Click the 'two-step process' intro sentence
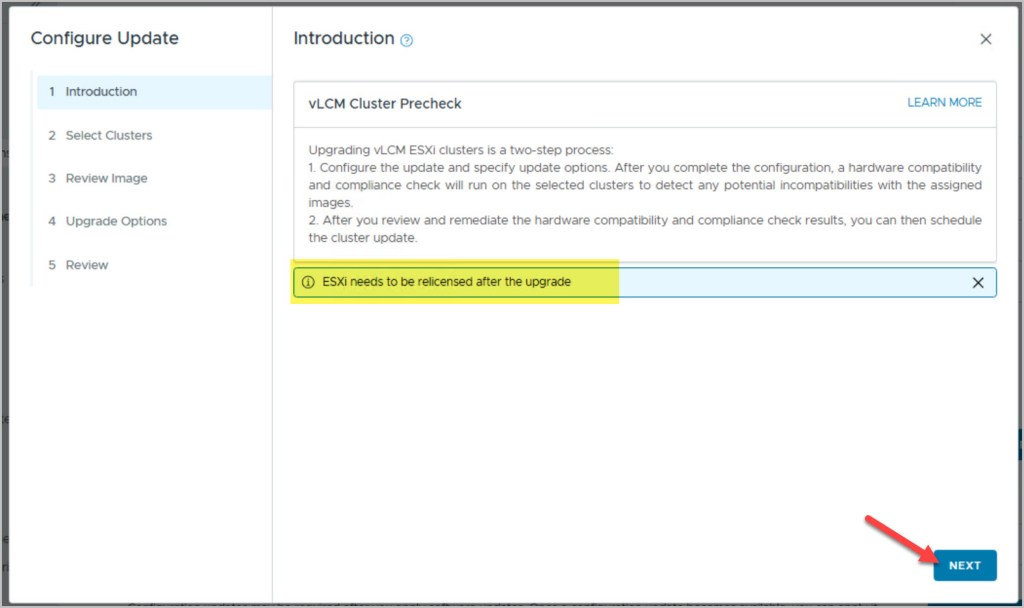Screen dimensions: 1024x608 tap(460, 149)
